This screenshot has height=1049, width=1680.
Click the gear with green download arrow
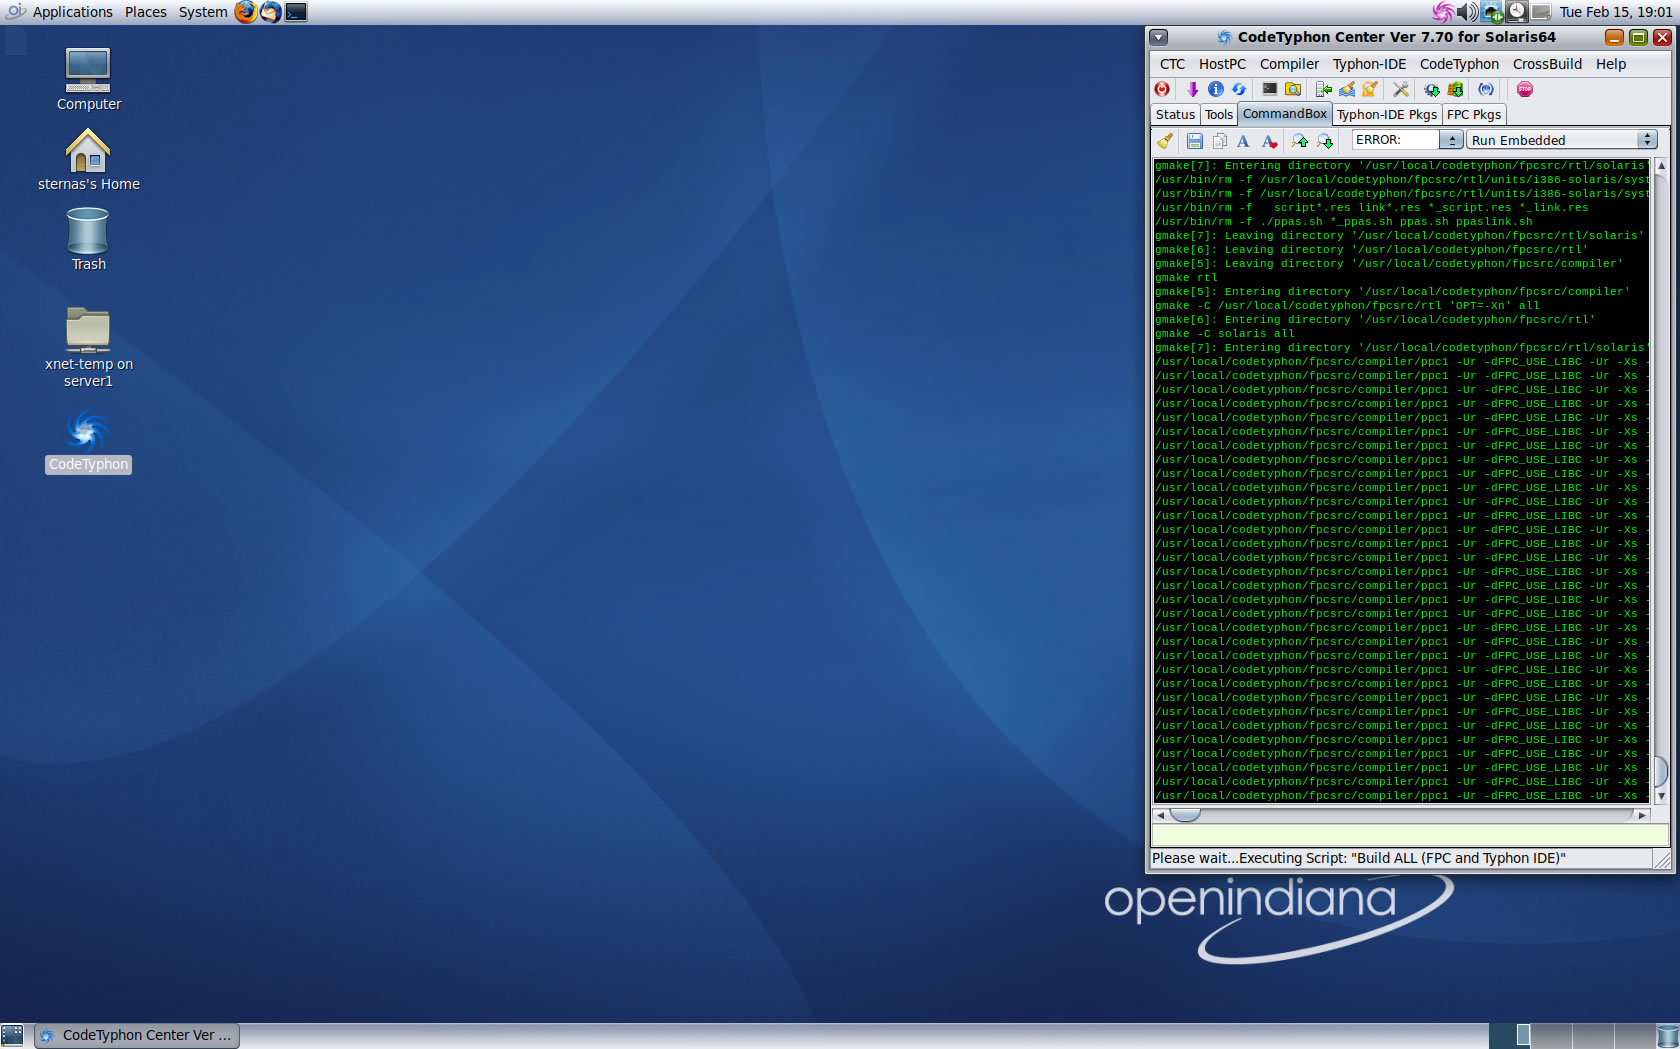pyautogui.click(x=1432, y=89)
